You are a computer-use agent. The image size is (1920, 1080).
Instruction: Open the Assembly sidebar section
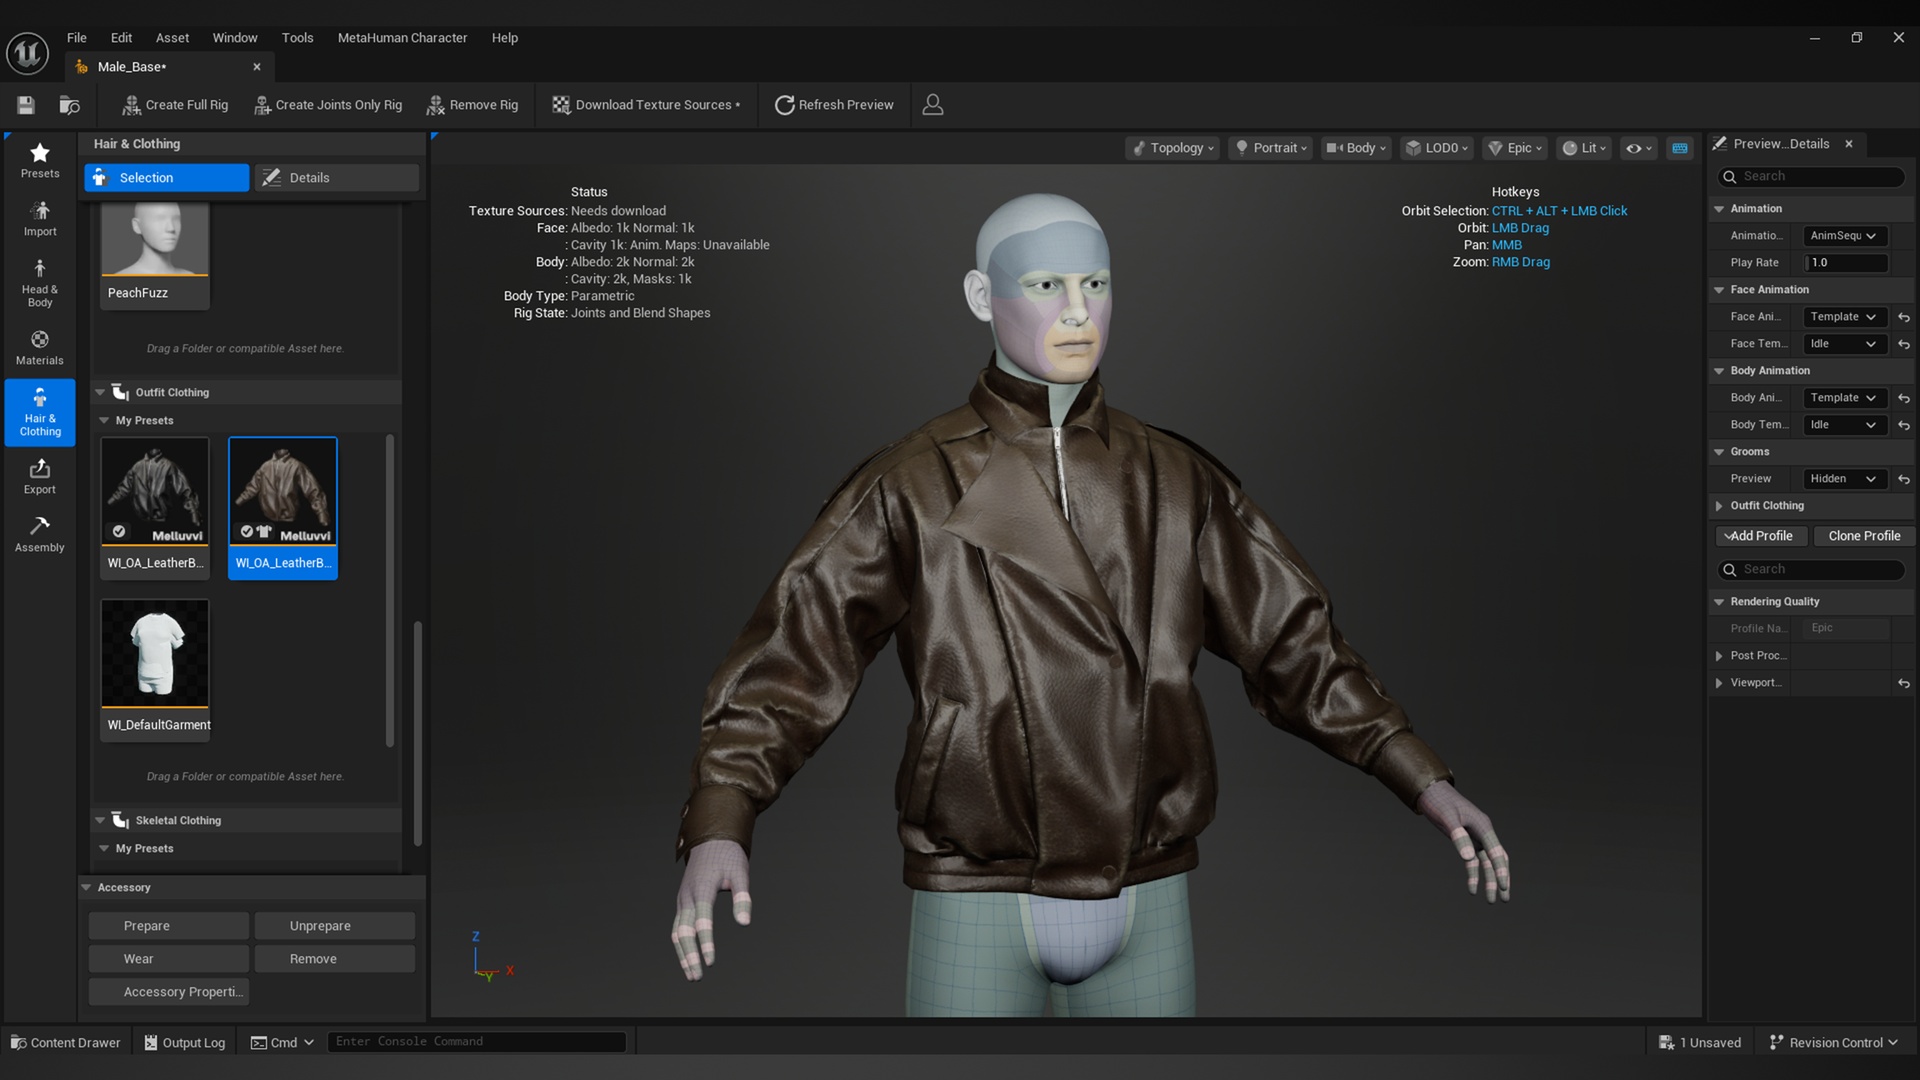coord(40,534)
